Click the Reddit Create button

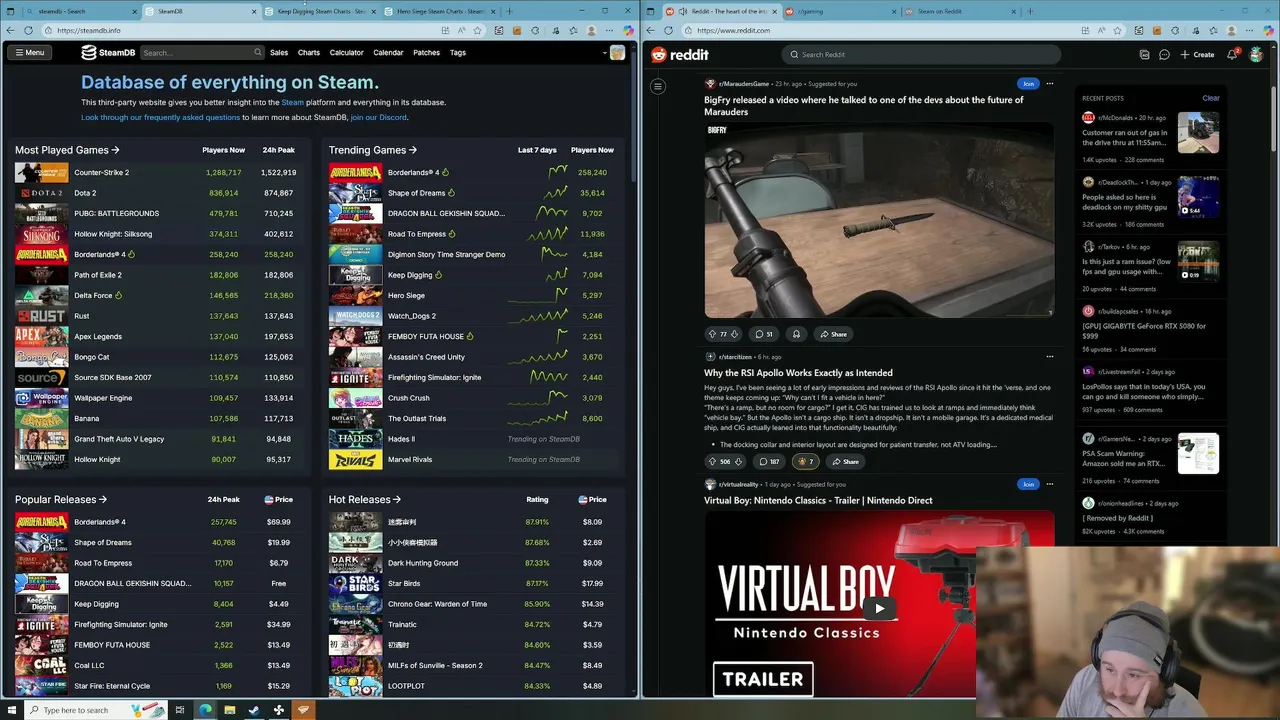click(1197, 55)
